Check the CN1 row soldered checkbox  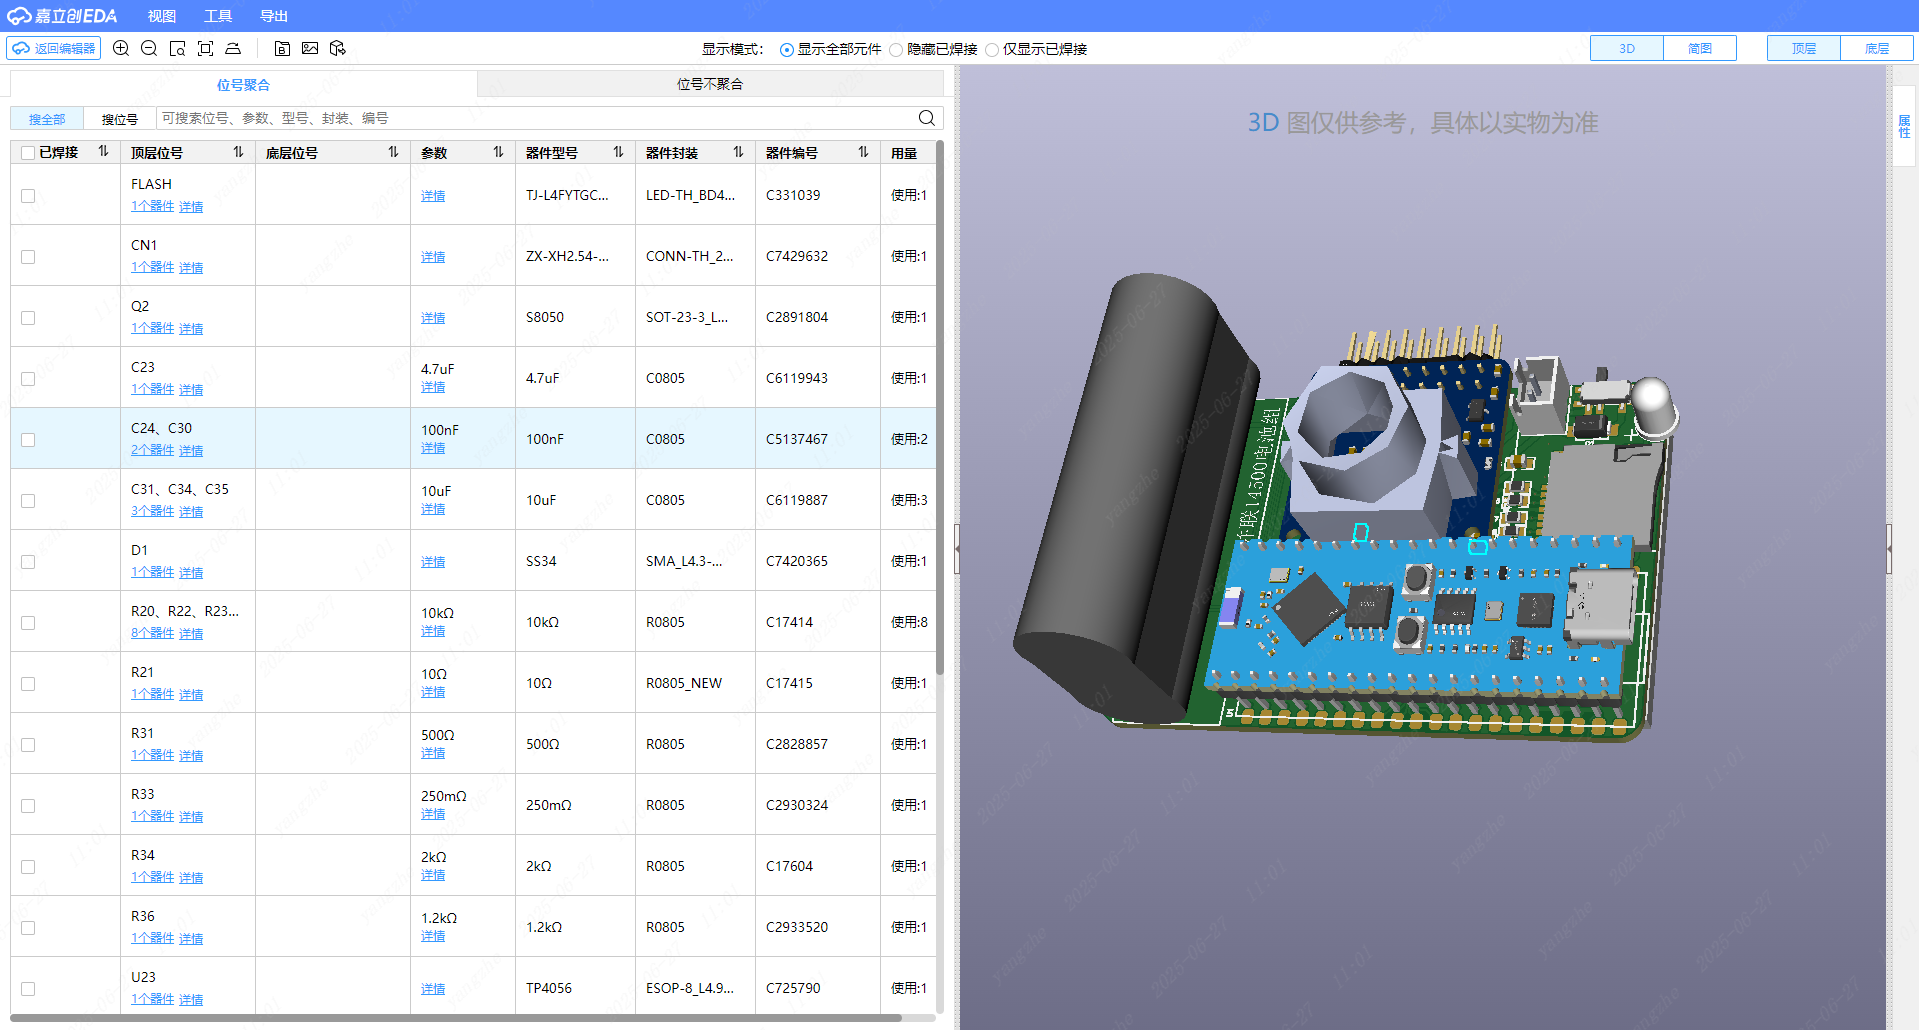tap(28, 257)
